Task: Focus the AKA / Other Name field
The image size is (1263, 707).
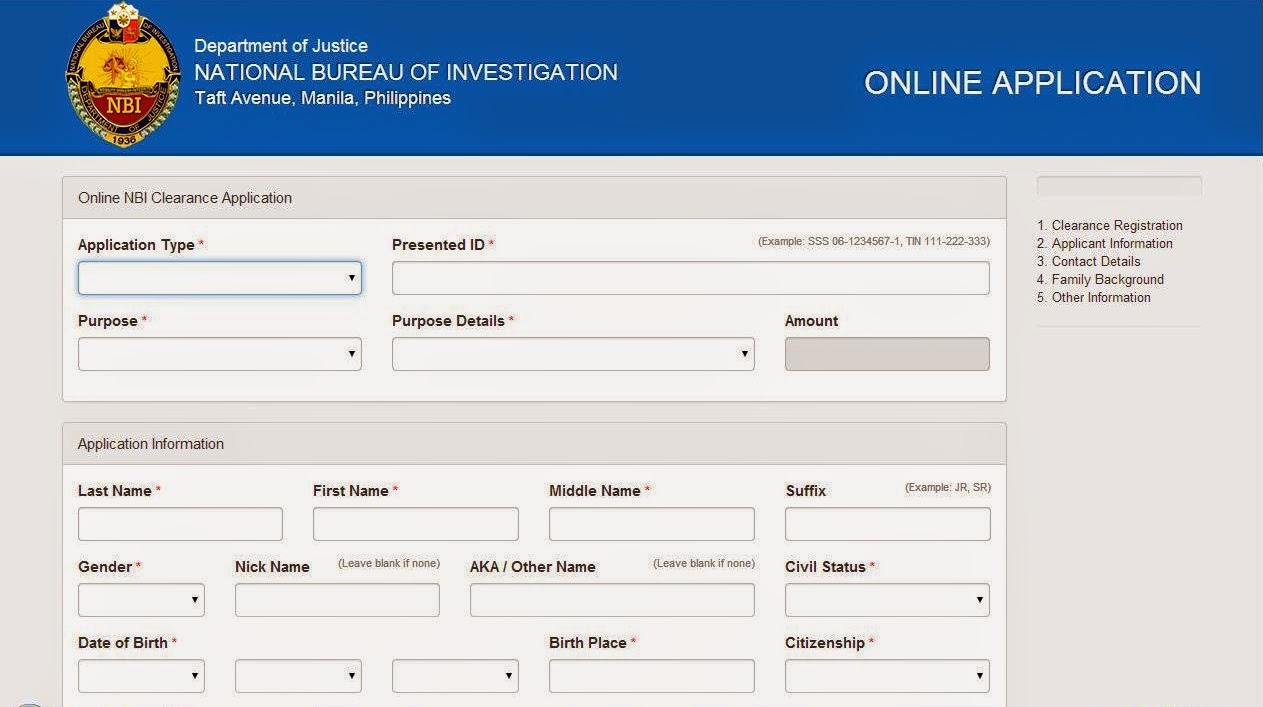Action: [x=612, y=600]
